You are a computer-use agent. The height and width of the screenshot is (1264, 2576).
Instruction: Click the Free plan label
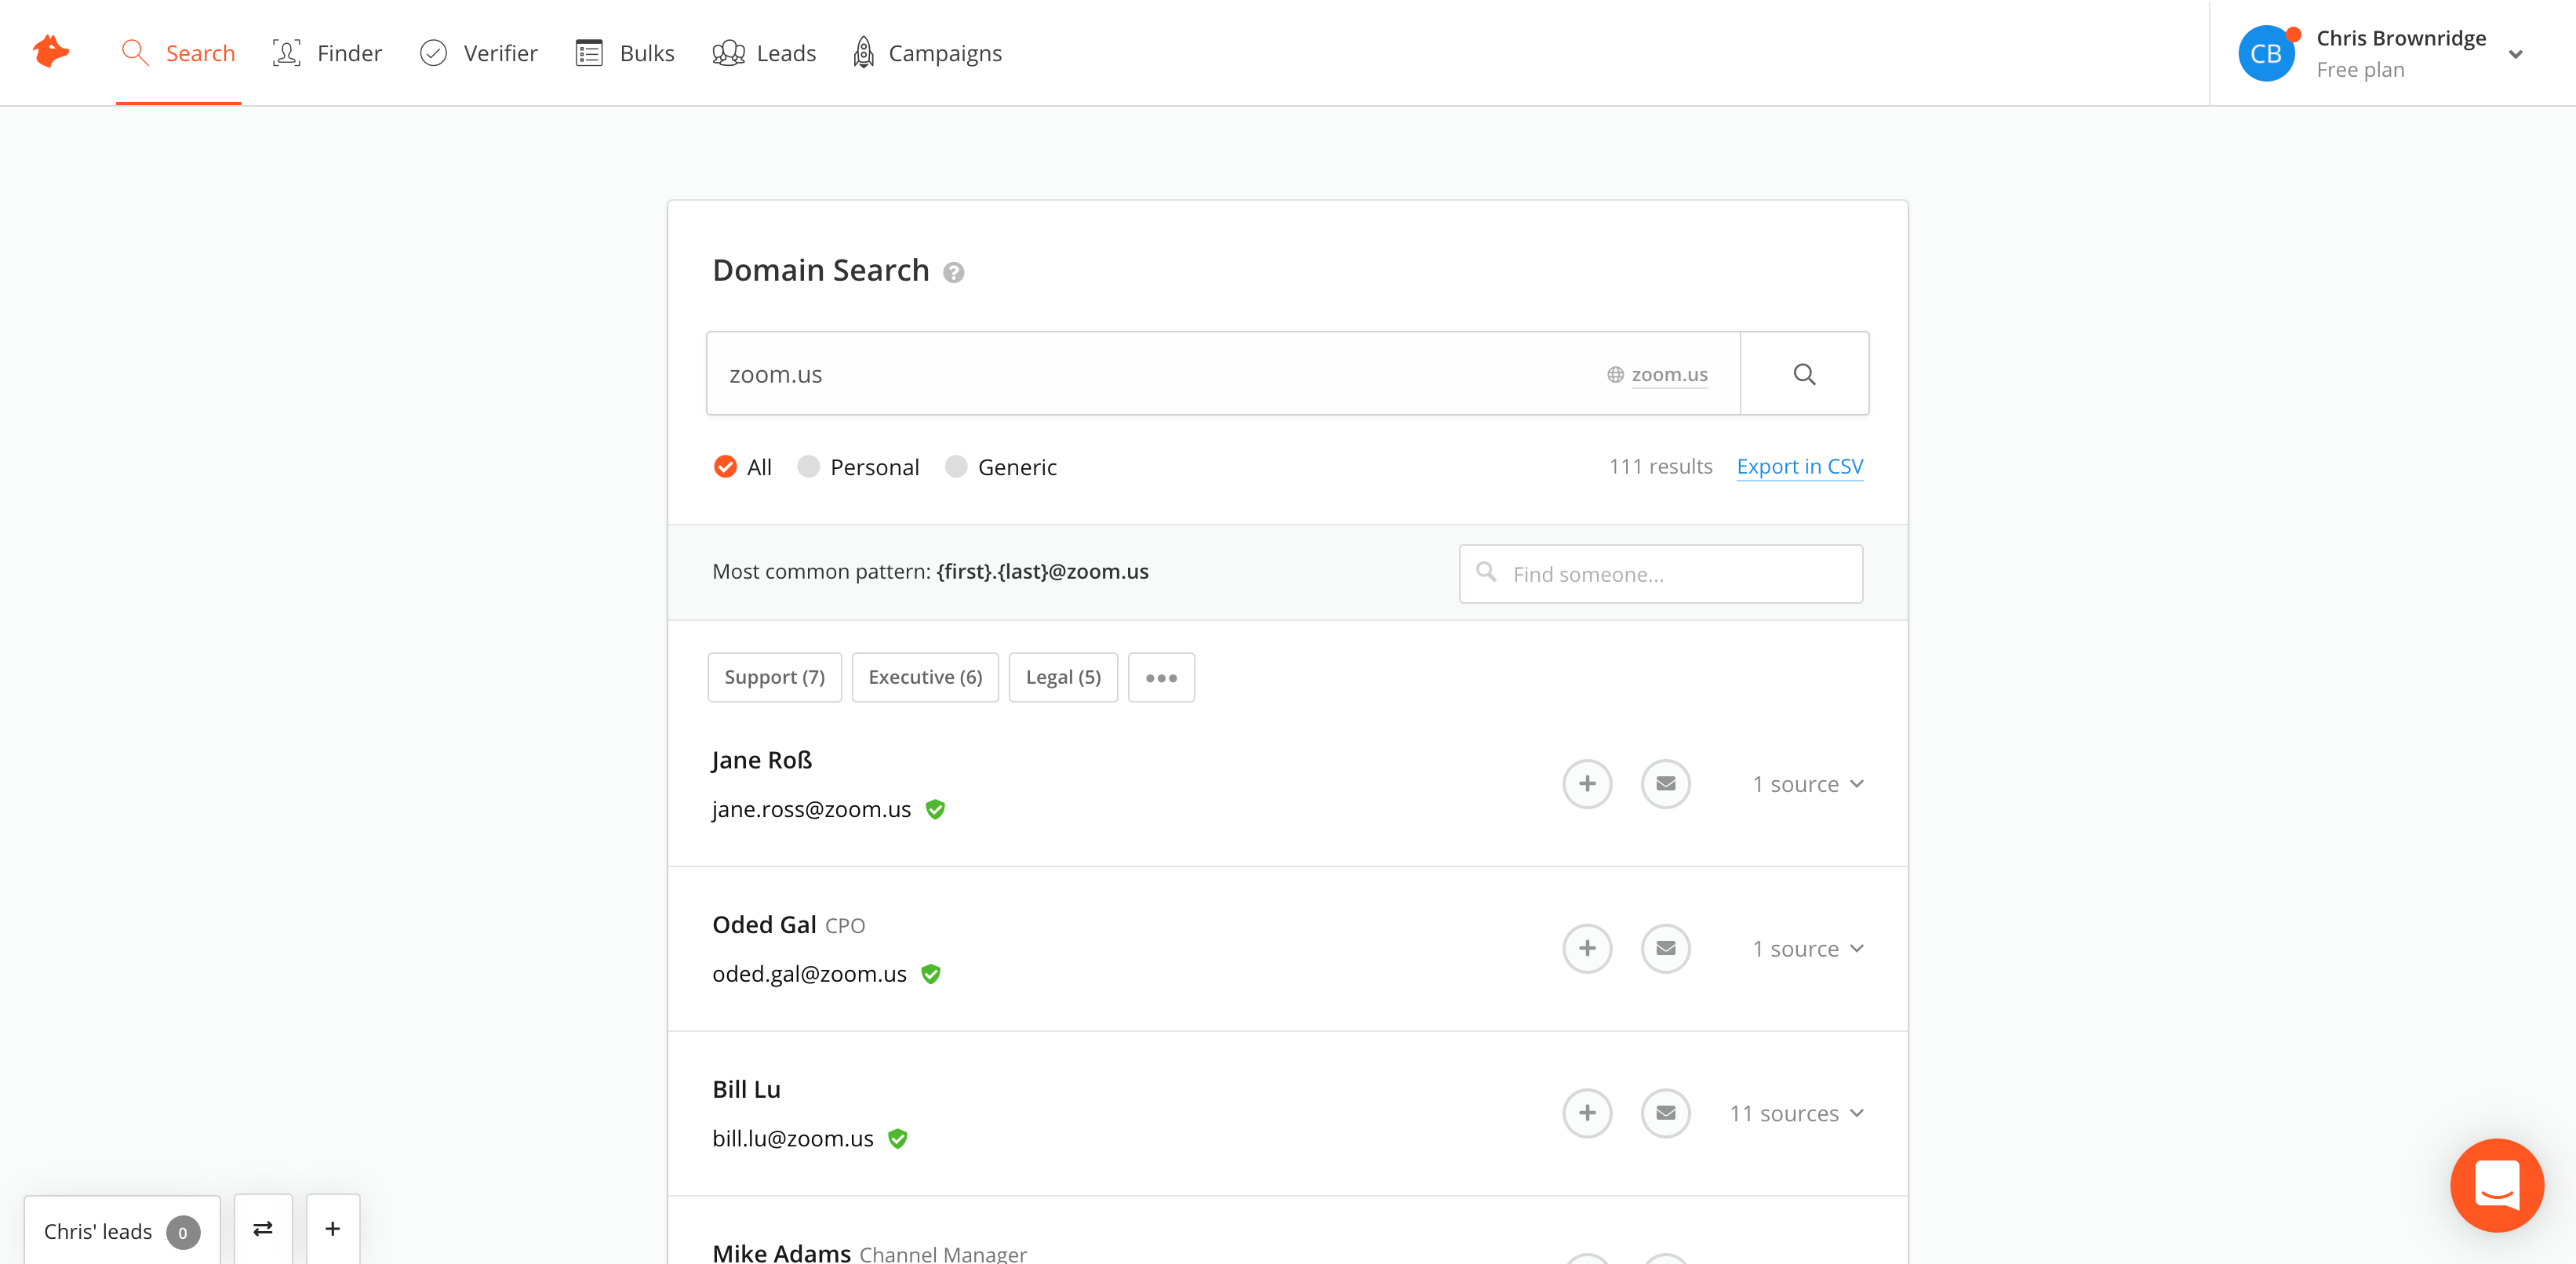click(2360, 70)
